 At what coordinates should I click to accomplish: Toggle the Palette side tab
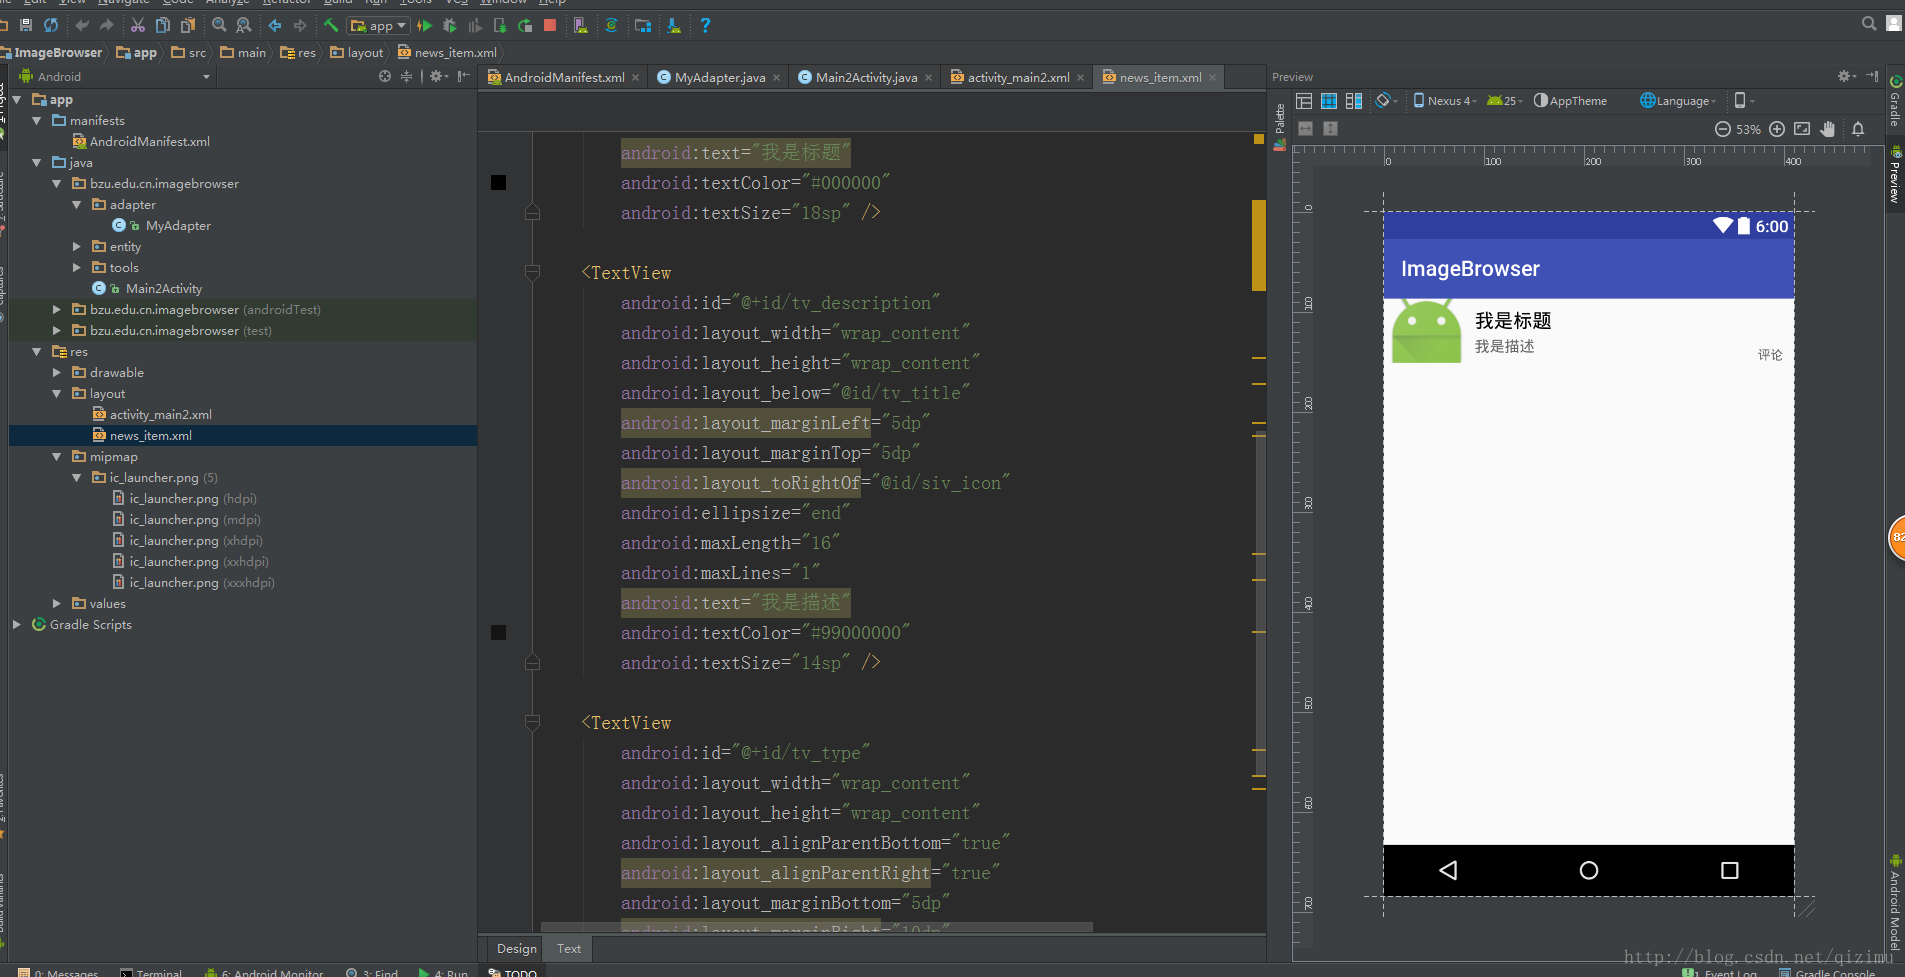pyautogui.click(x=1280, y=126)
